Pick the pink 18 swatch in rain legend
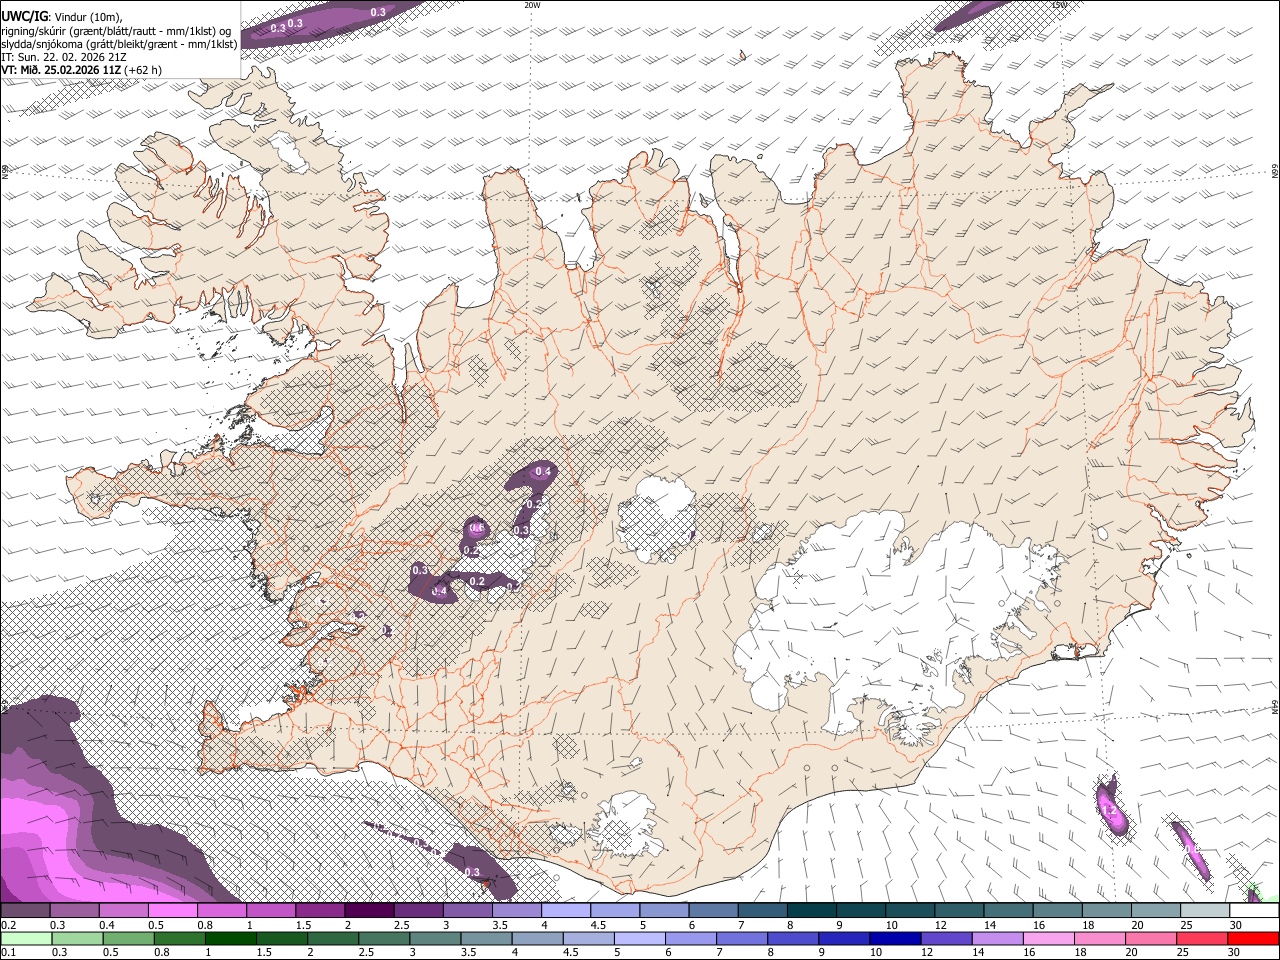Screen dimensions: 1280x960 [x=1099, y=939]
